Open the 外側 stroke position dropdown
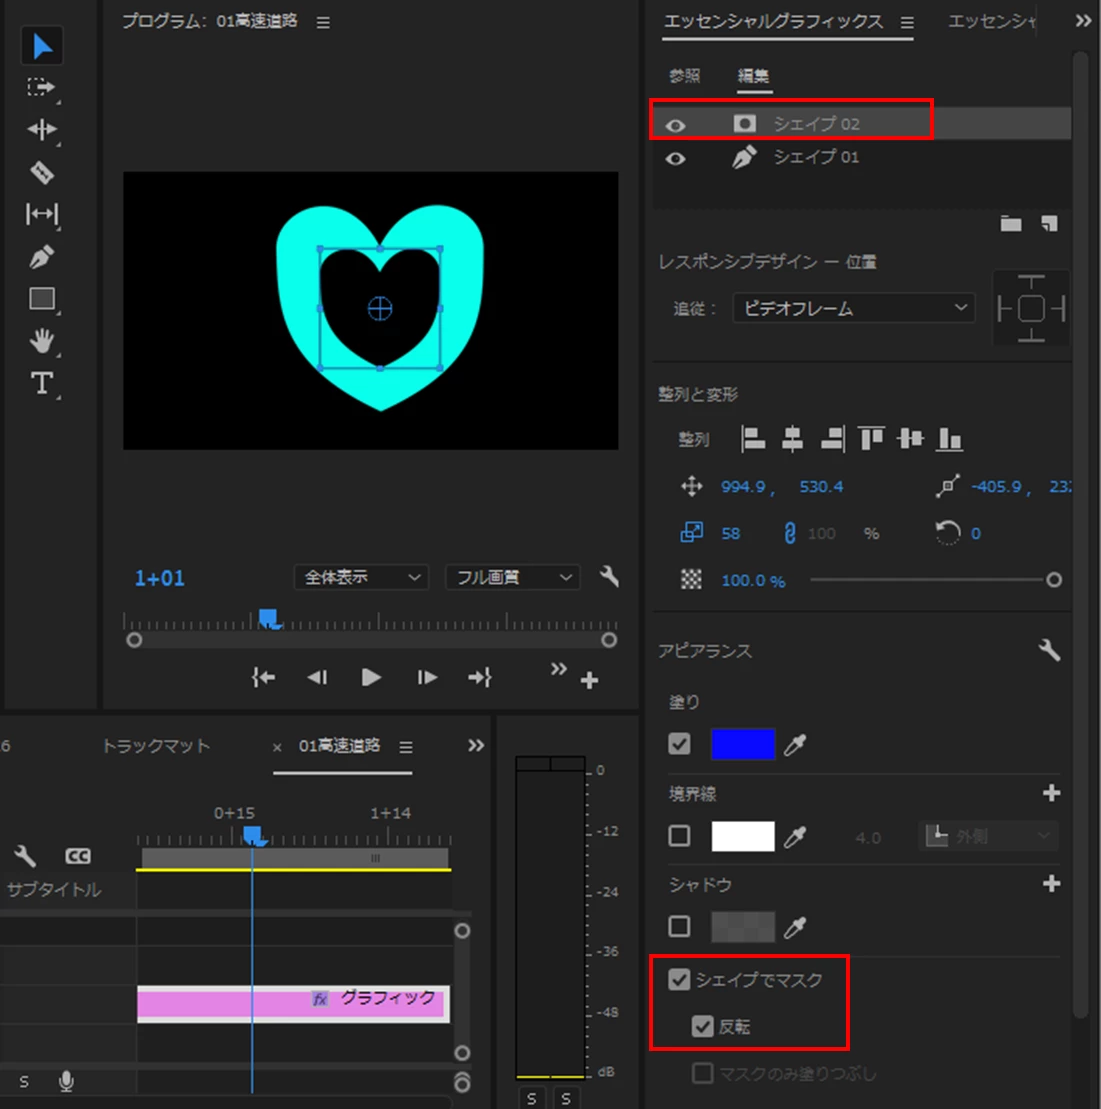 coord(989,837)
